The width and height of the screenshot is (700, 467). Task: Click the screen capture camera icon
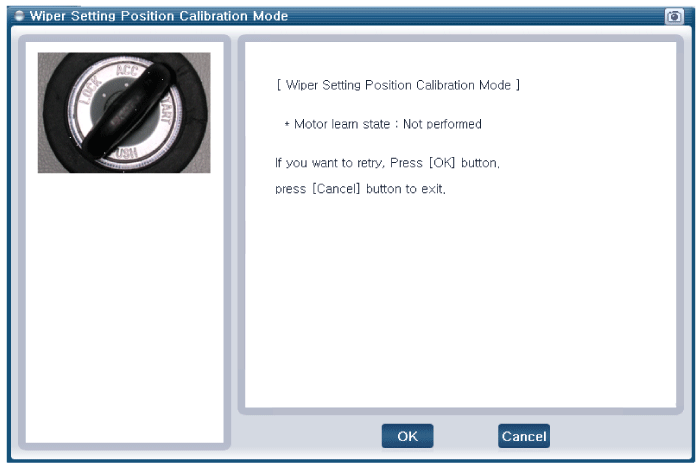pyautogui.click(x=673, y=16)
